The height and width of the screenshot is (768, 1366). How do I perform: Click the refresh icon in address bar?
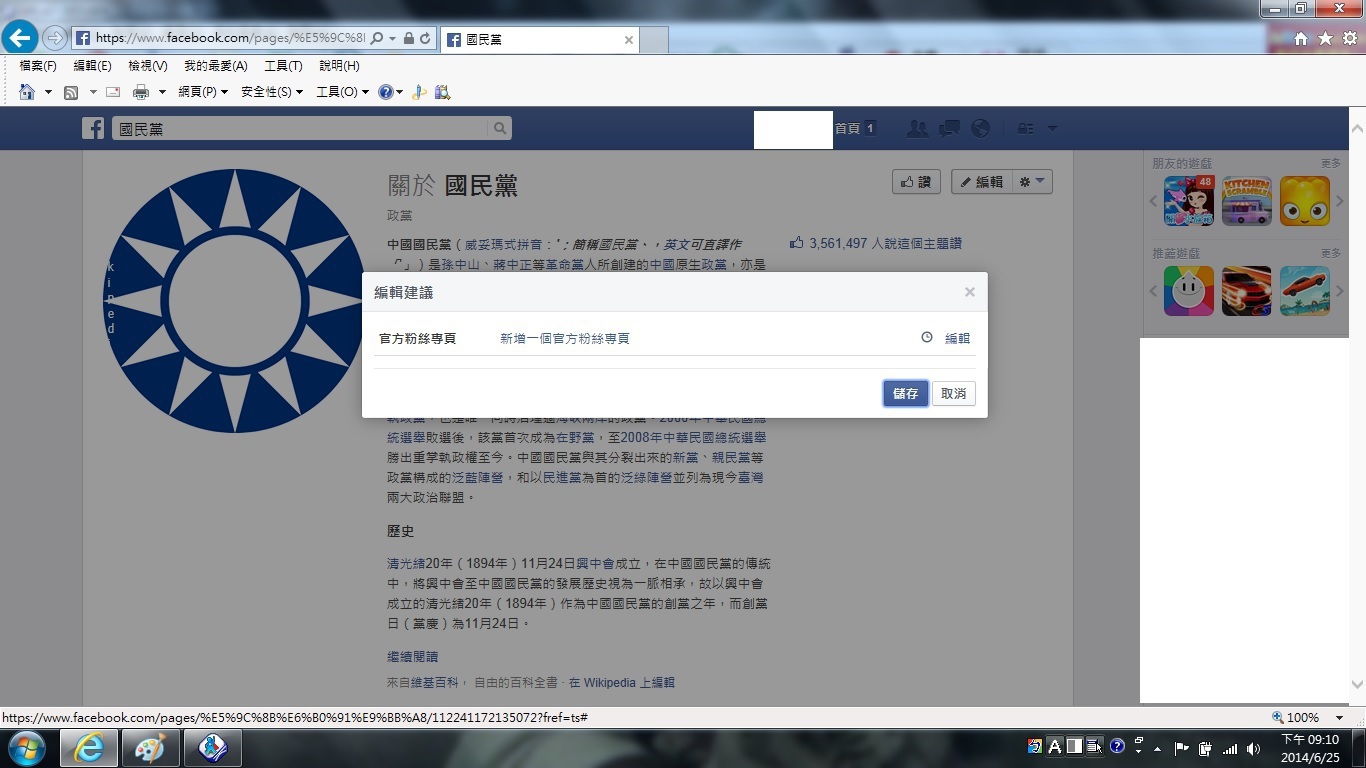[426, 39]
